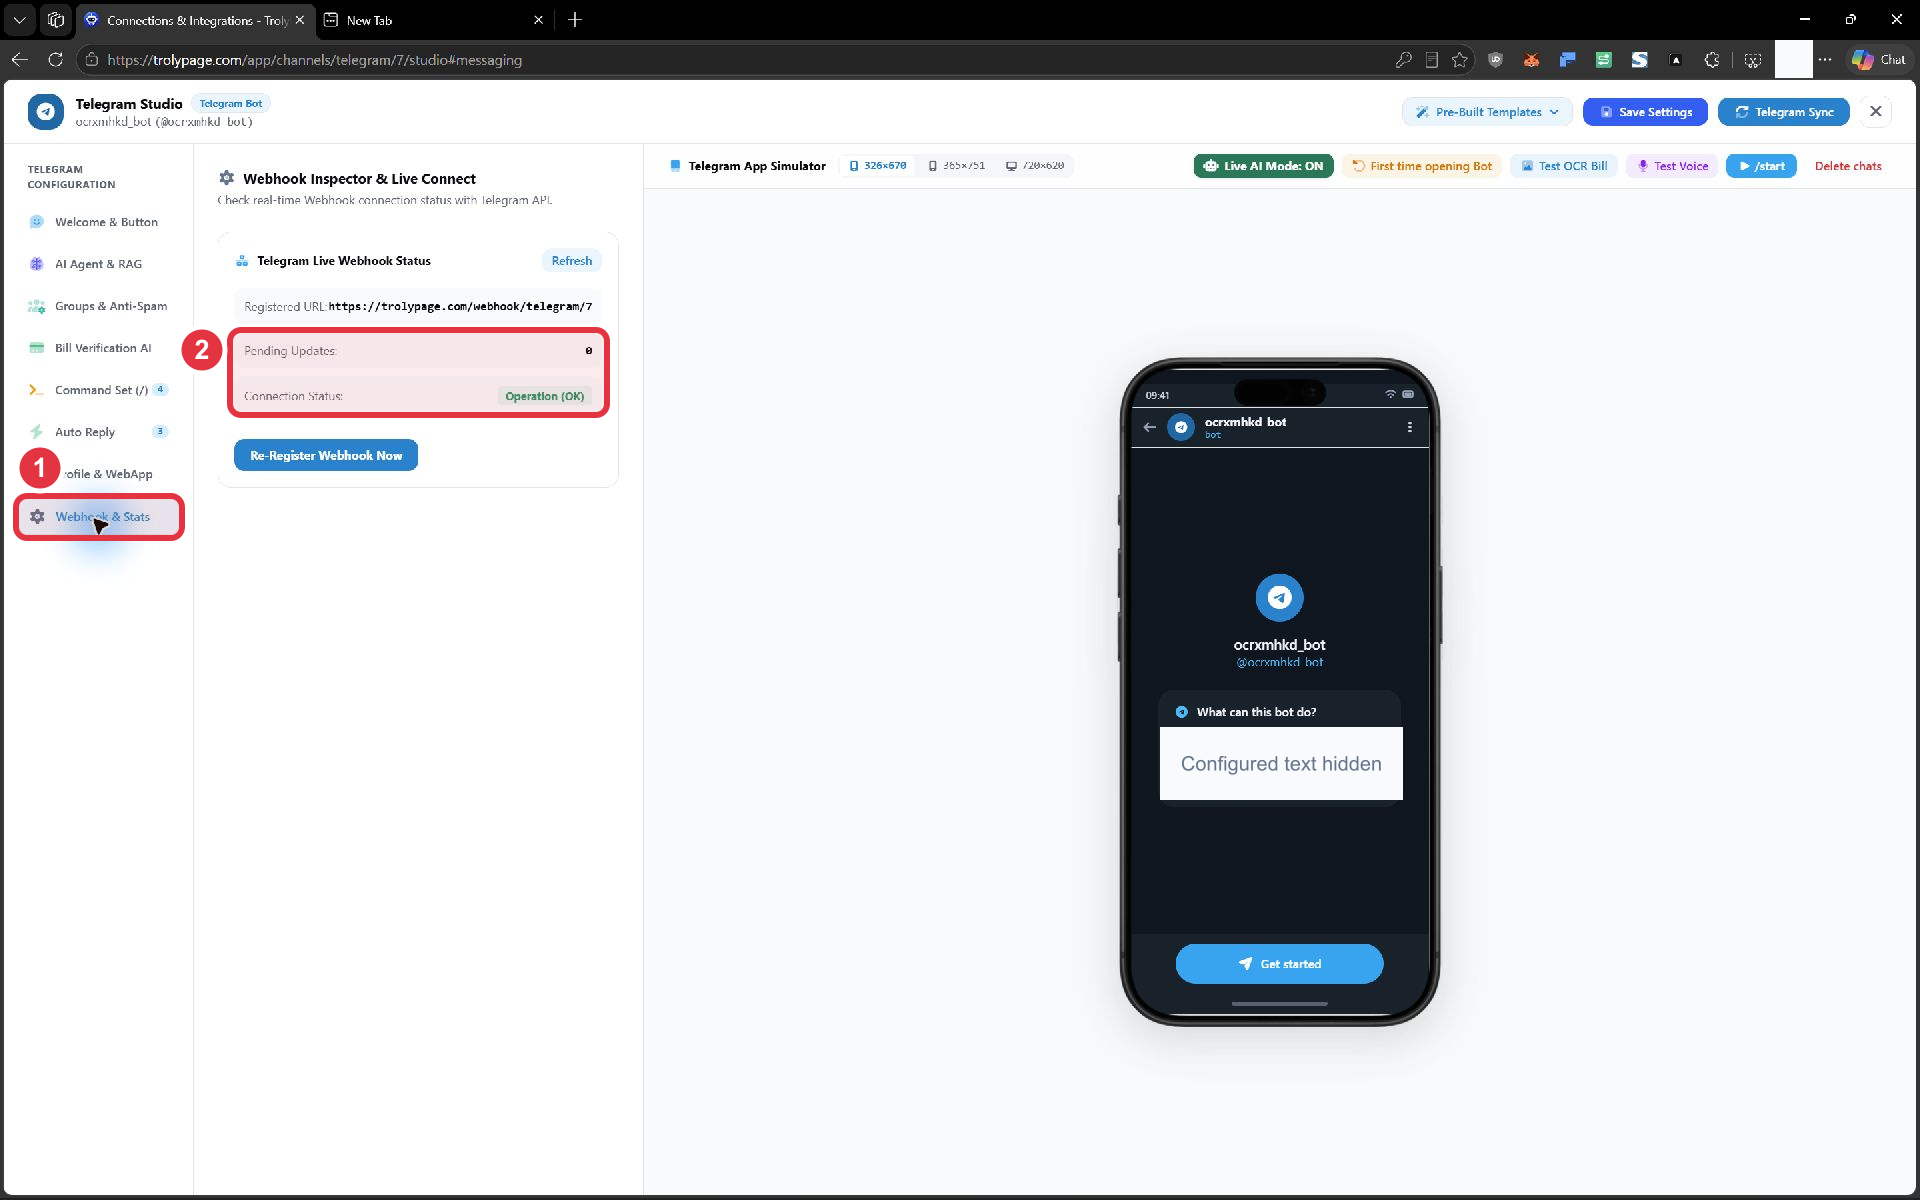This screenshot has height=1200, width=1920.
Task: Open tab search chevron in title bar
Action: (x=19, y=20)
